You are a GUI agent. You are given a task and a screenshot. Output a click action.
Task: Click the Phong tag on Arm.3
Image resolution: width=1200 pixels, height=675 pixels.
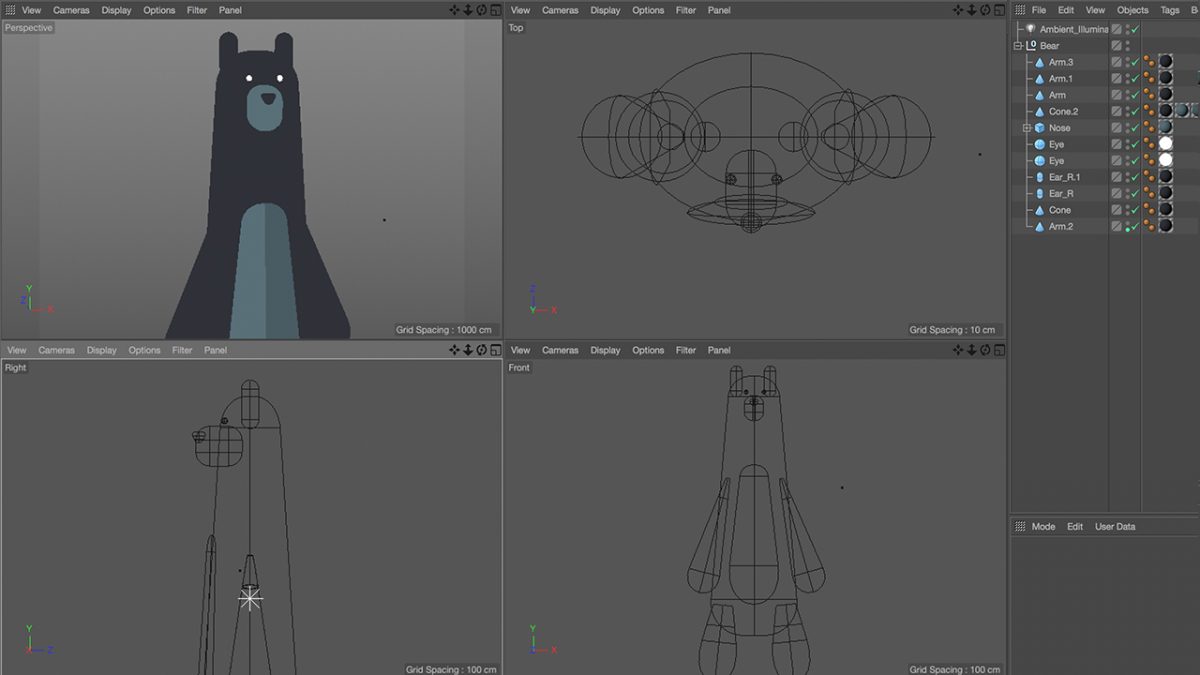(x=1149, y=62)
